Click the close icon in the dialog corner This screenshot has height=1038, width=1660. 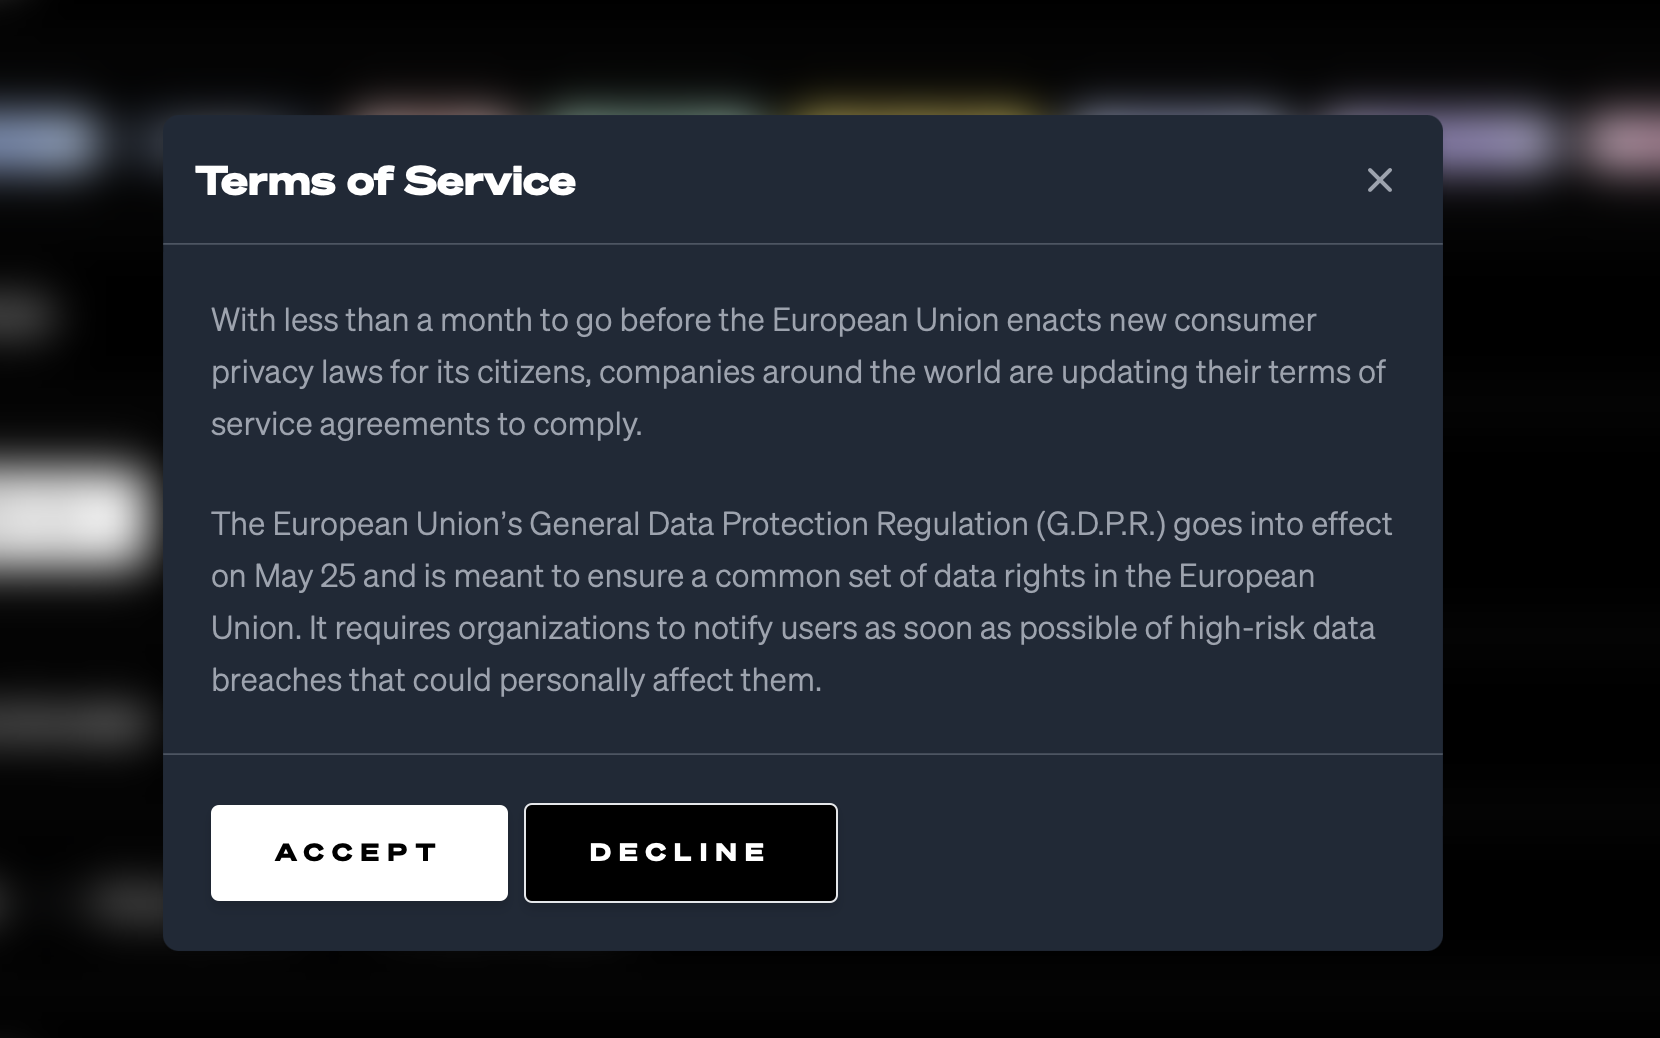coord(1380,180)
